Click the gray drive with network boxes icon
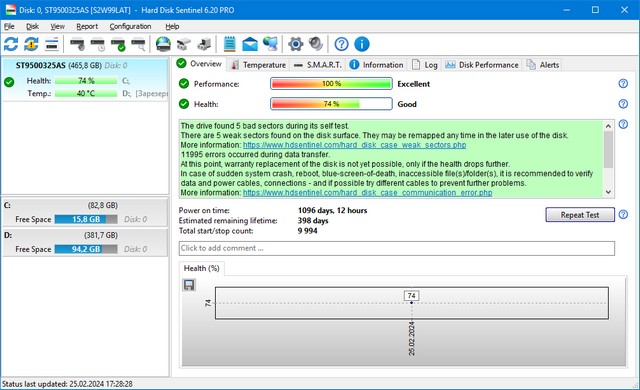This screenshot has width=640, height=390. click(184, 44)
